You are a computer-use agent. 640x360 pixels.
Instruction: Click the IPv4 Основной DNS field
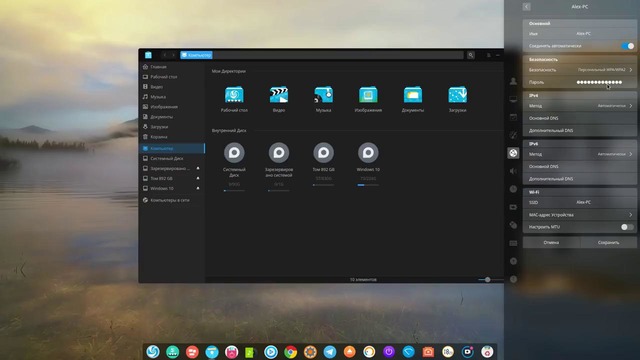pos(580,118)
